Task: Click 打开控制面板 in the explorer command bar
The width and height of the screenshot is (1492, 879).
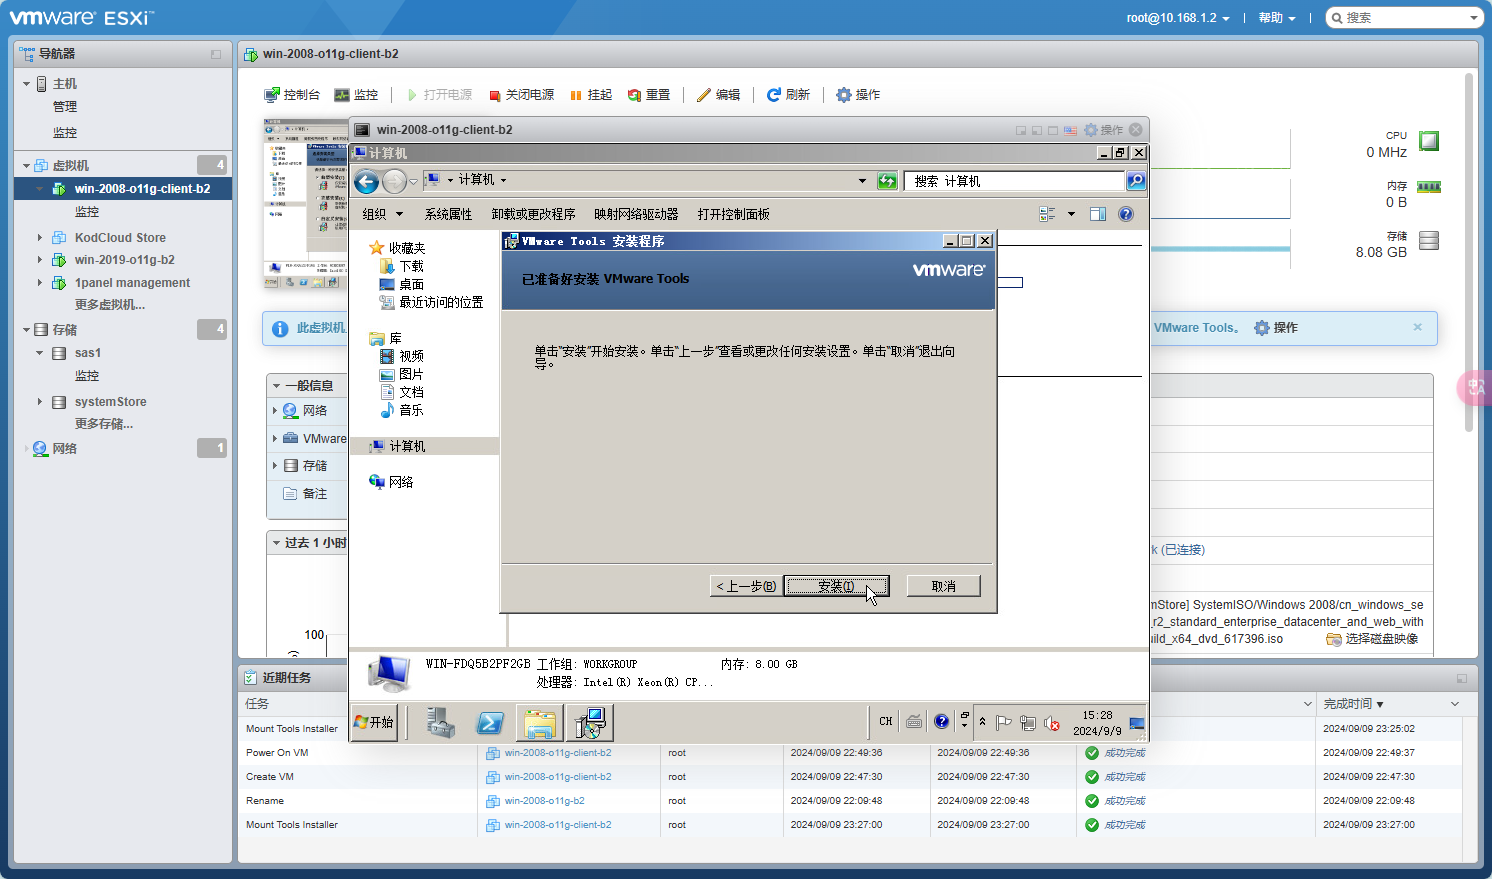Action: [x=734, y=214]
